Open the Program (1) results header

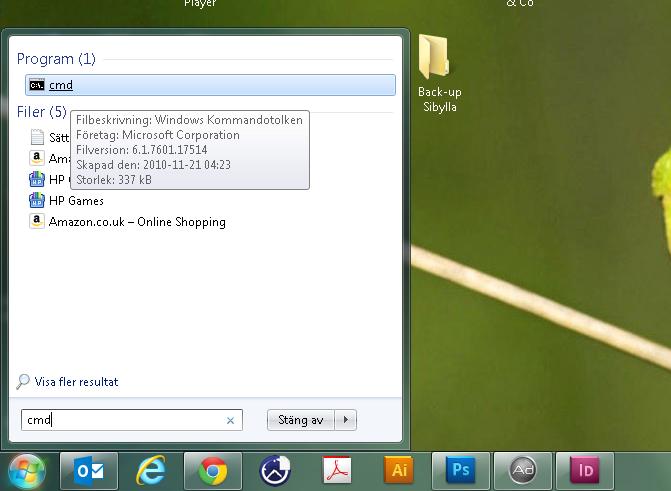point(56,59)
